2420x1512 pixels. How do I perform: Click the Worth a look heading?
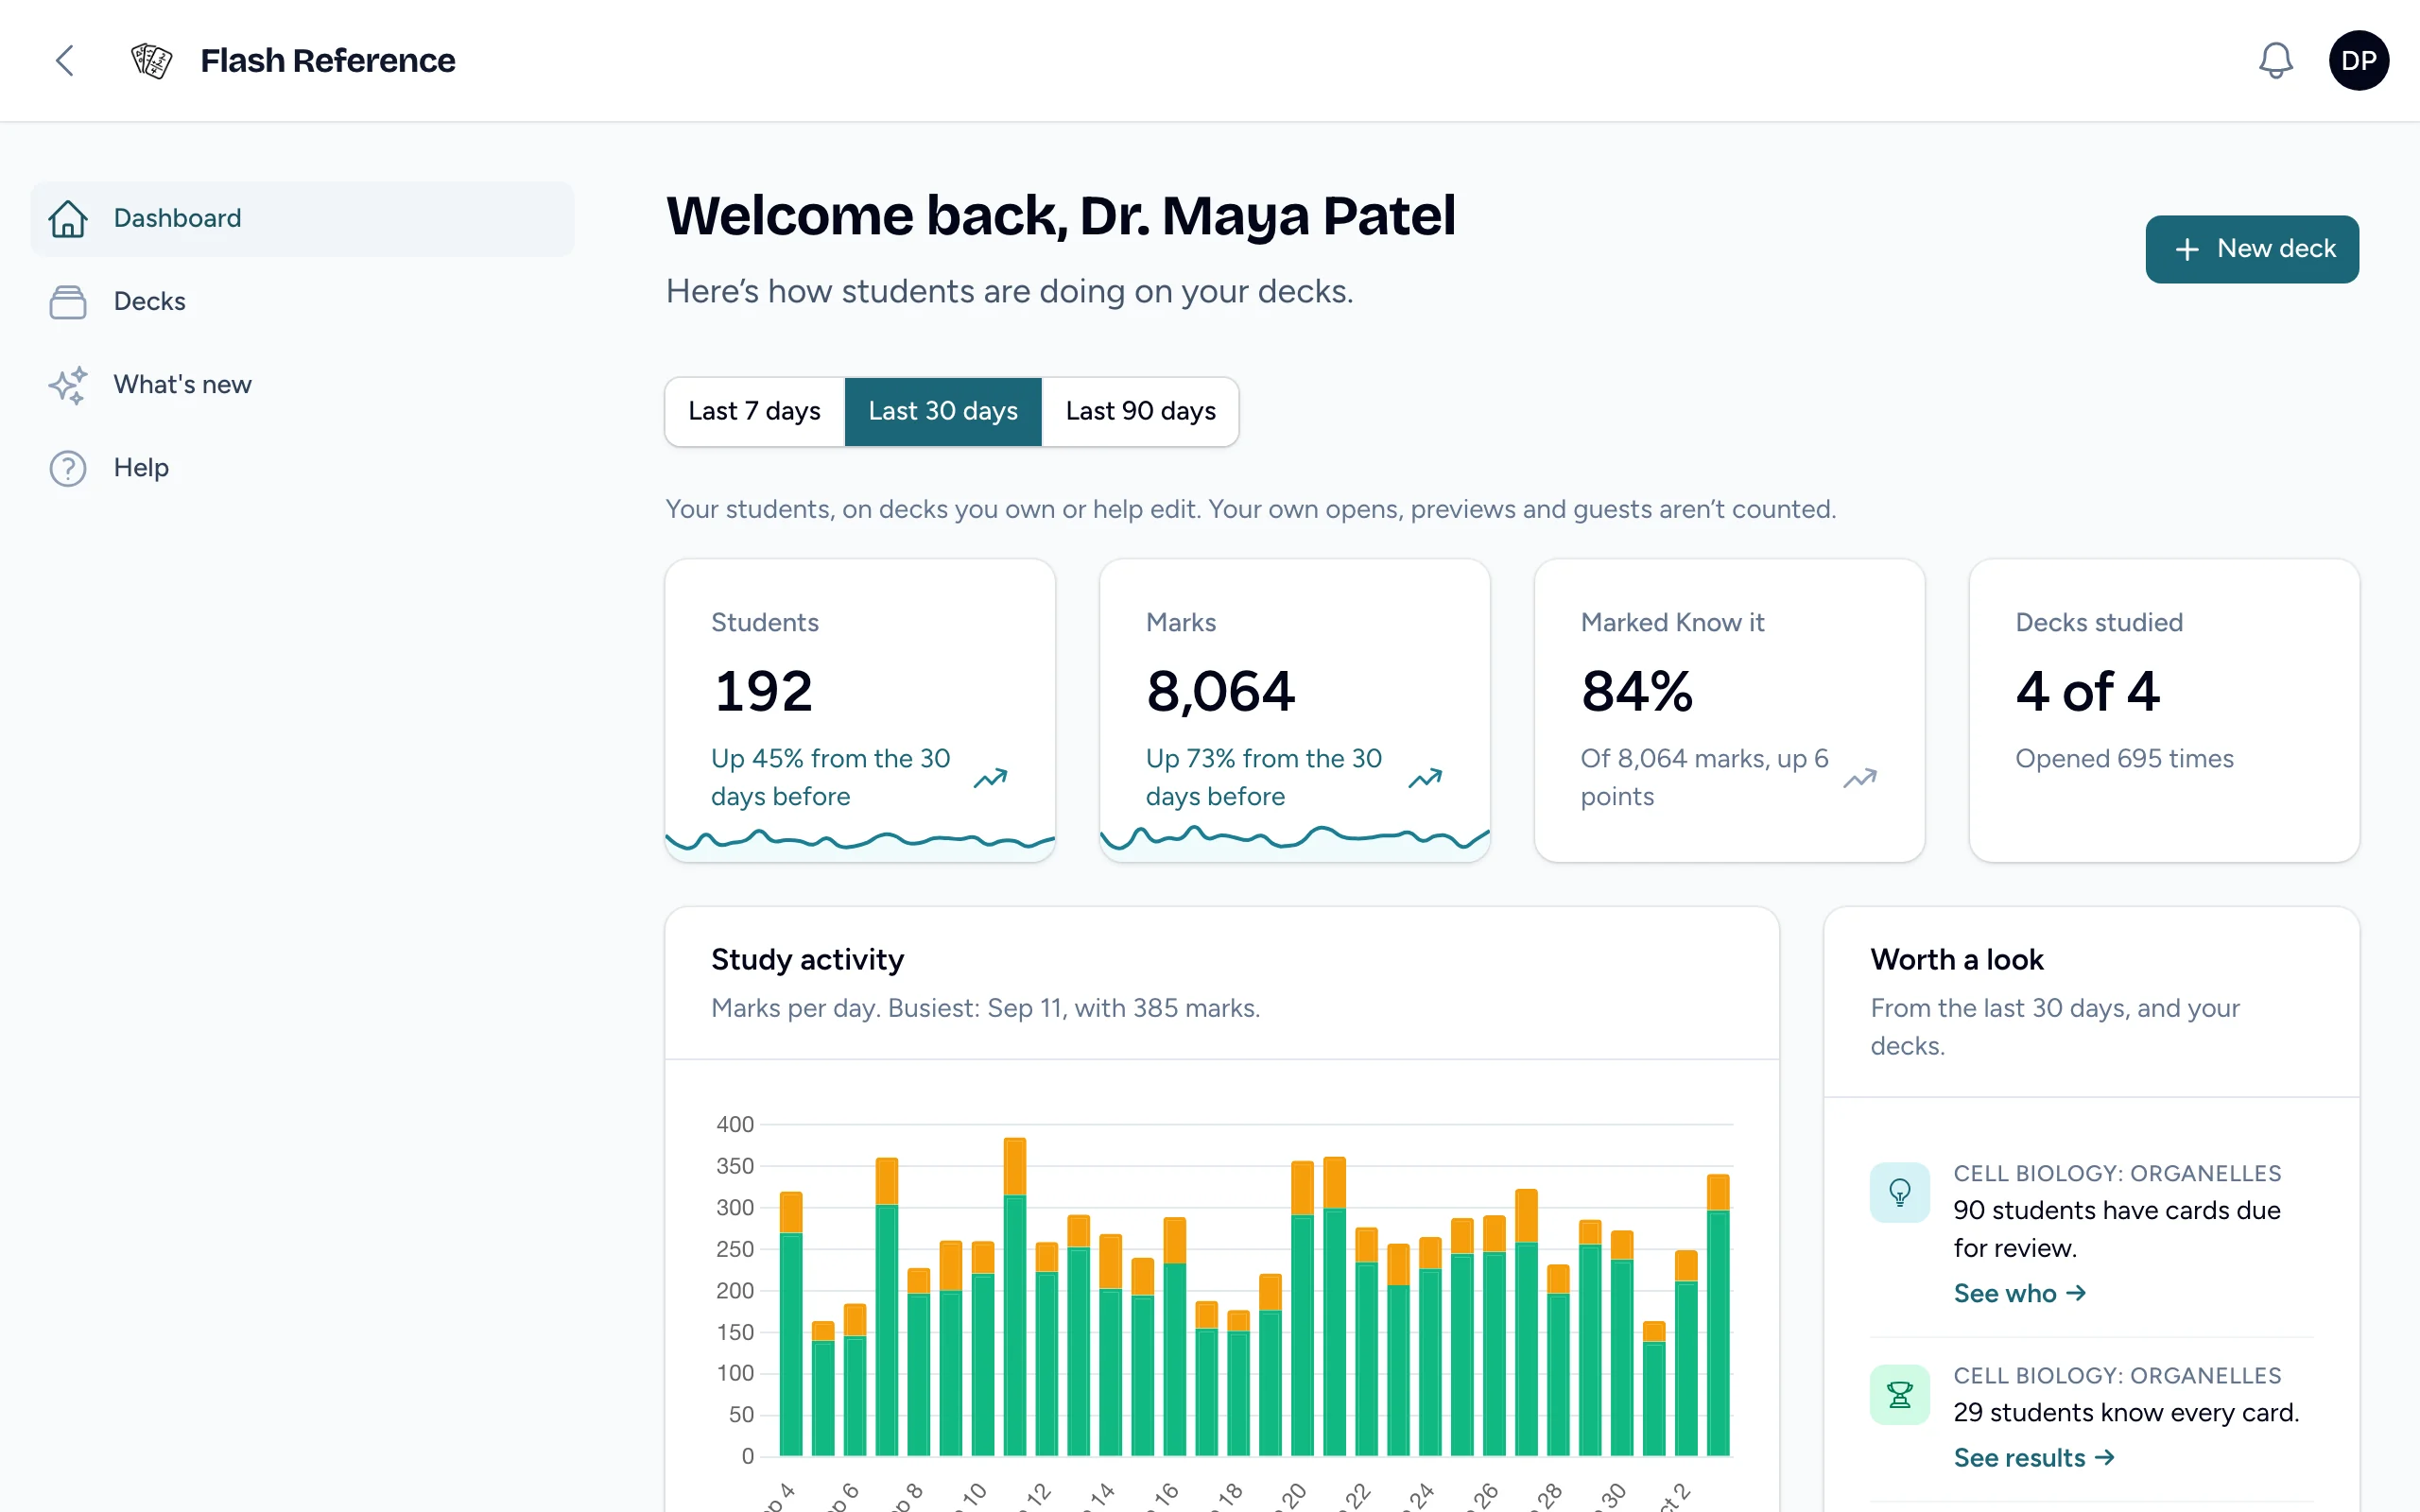[x=1957, y=960]
